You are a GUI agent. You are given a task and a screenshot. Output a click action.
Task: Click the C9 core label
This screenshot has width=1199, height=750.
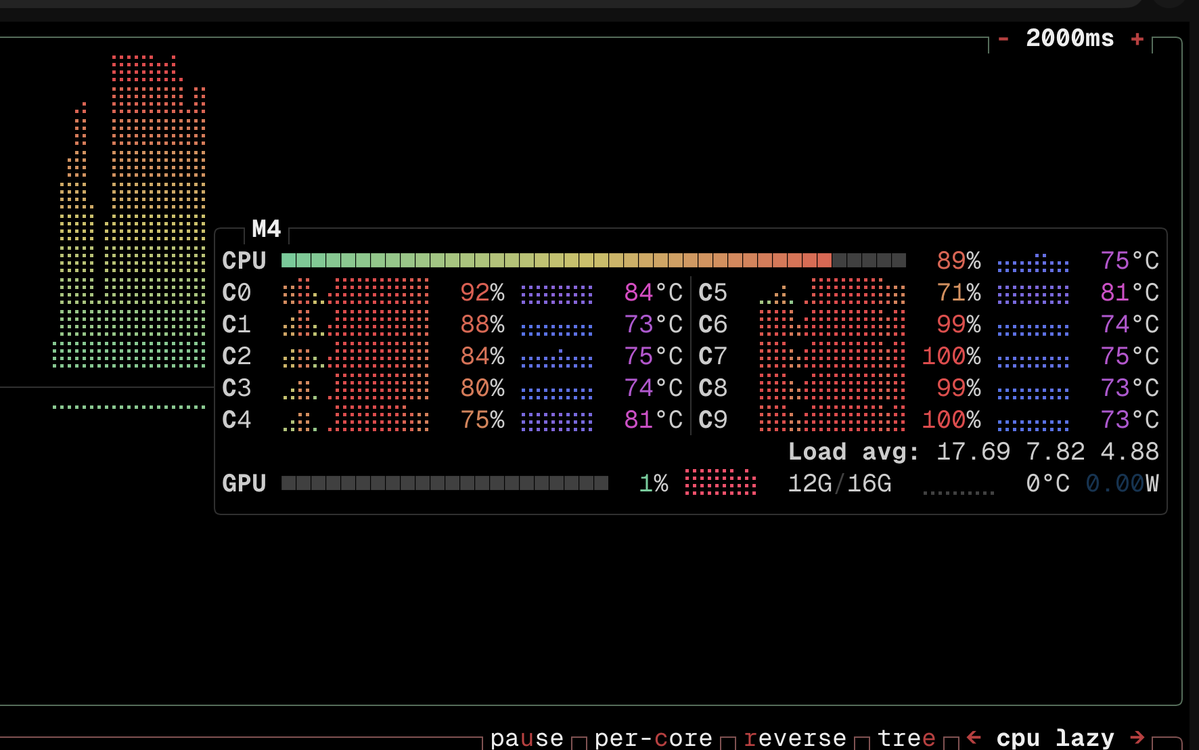(713, 420)
